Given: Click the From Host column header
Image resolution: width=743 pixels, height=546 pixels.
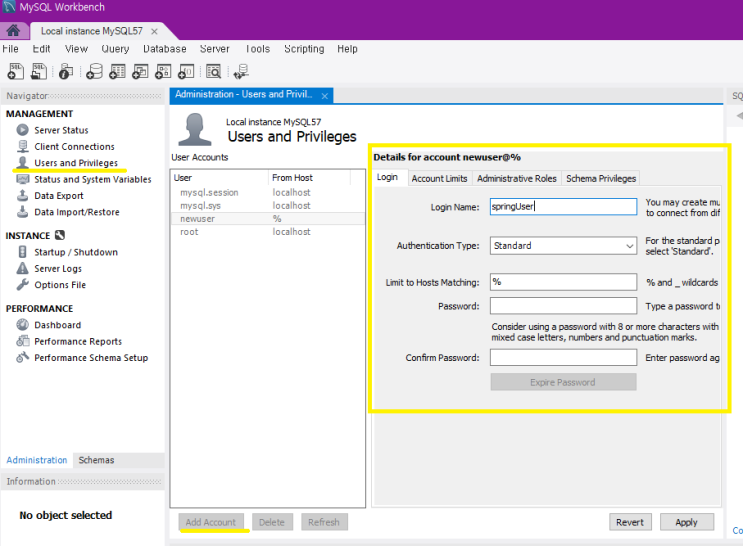Looking at the screenshot, I should (x=309, y=178).
